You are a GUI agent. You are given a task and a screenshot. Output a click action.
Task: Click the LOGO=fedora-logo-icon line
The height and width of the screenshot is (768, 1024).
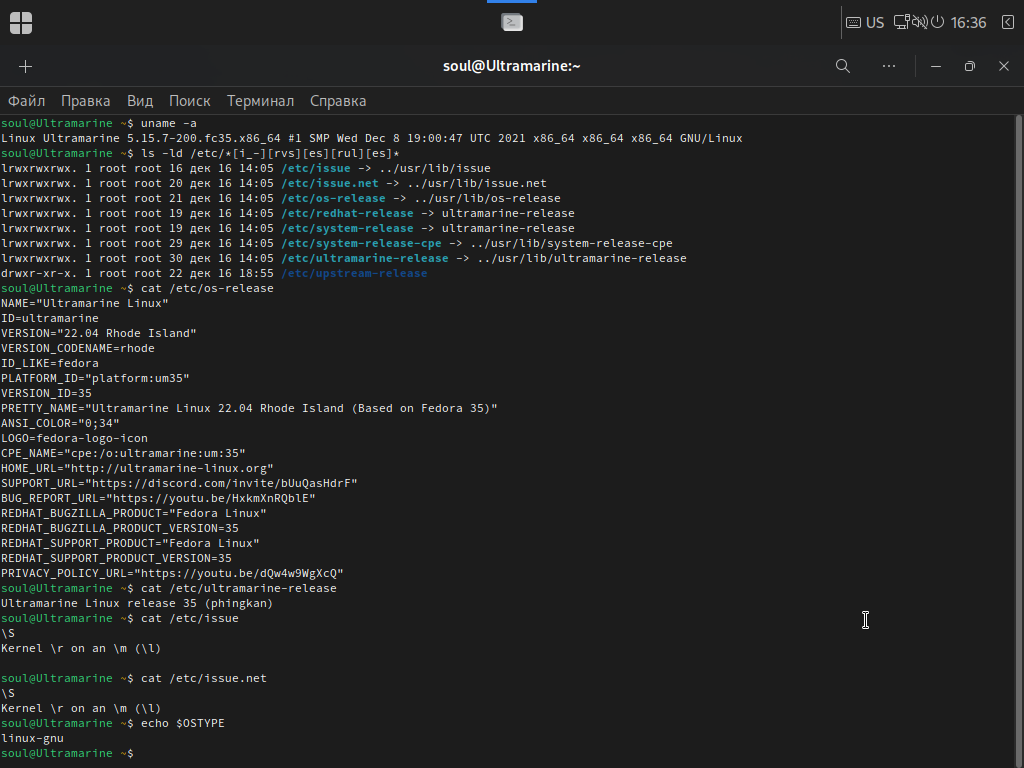74,439
